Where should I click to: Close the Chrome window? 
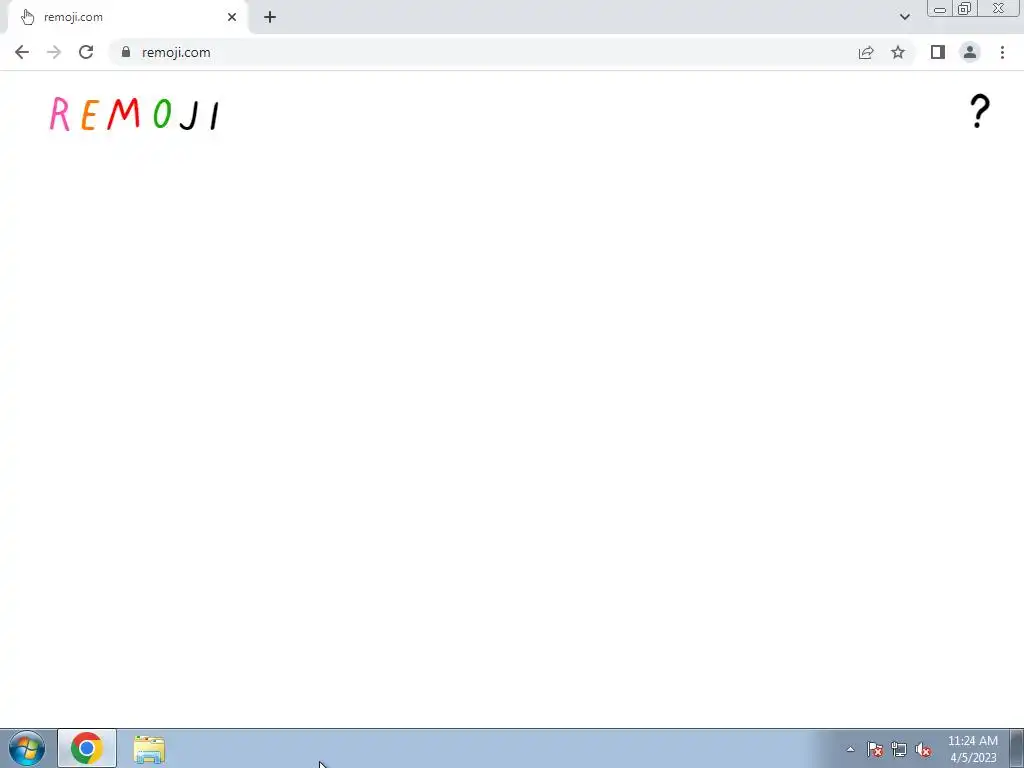[999, 8]
